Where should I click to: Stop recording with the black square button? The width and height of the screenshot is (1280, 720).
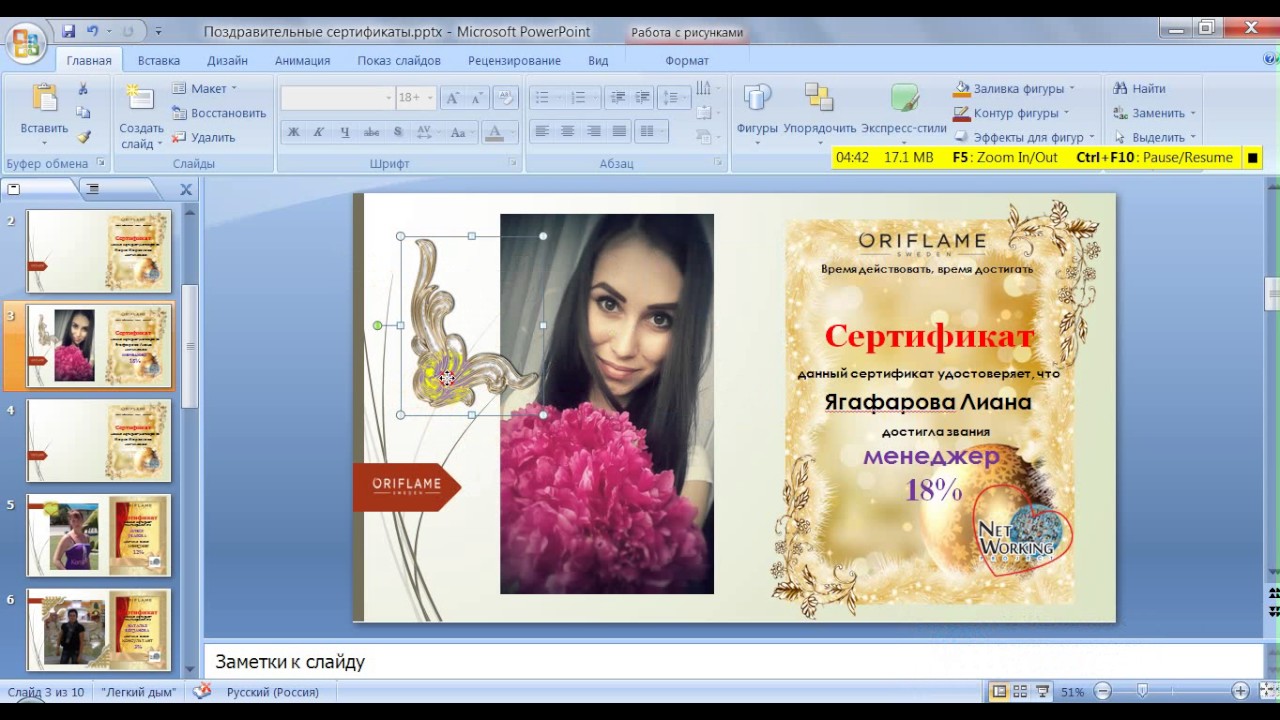point(1252,158)
